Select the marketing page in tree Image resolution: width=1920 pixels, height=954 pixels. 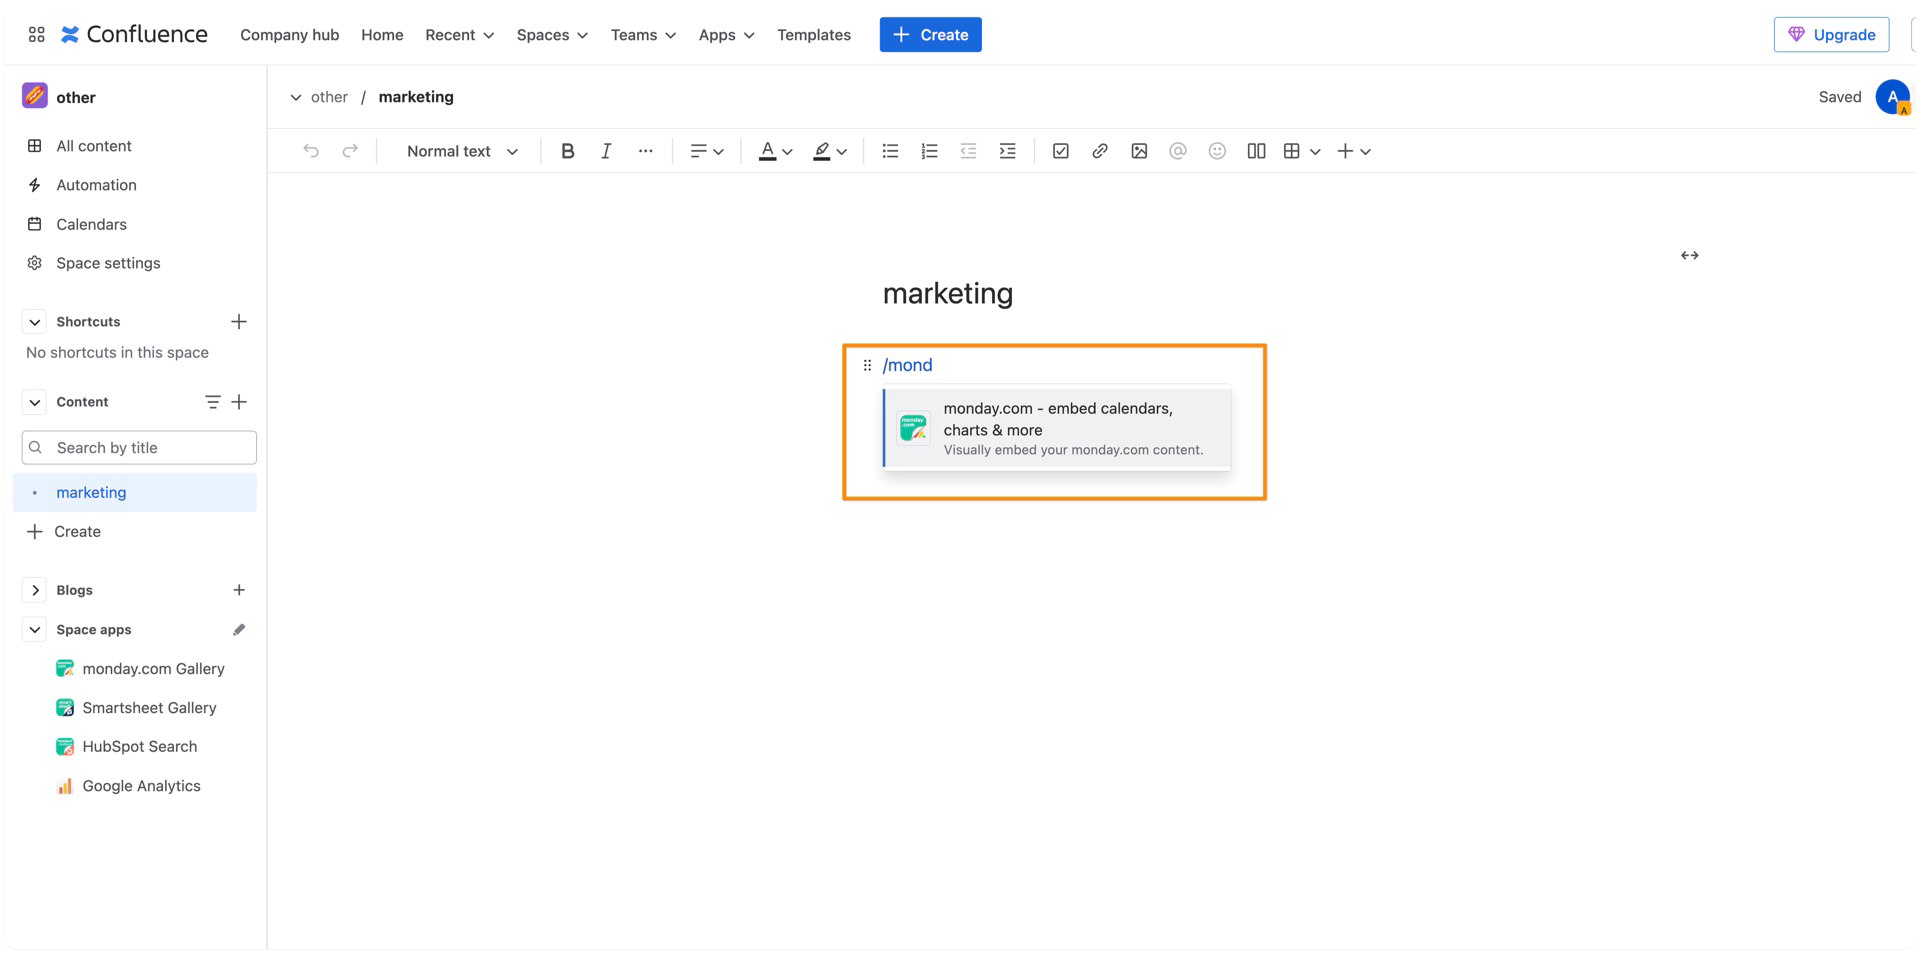(x=134, y=492)
